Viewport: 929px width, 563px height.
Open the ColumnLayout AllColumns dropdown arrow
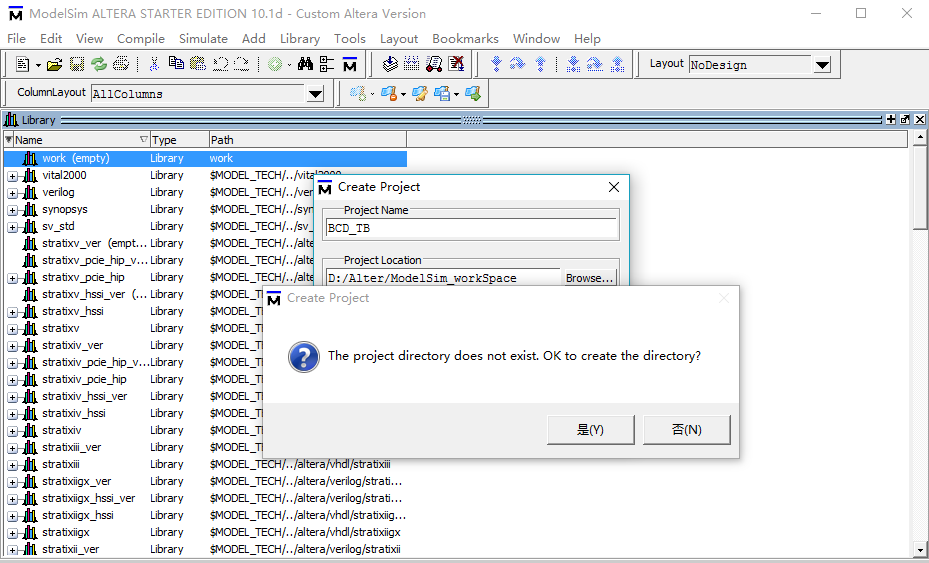315,94
